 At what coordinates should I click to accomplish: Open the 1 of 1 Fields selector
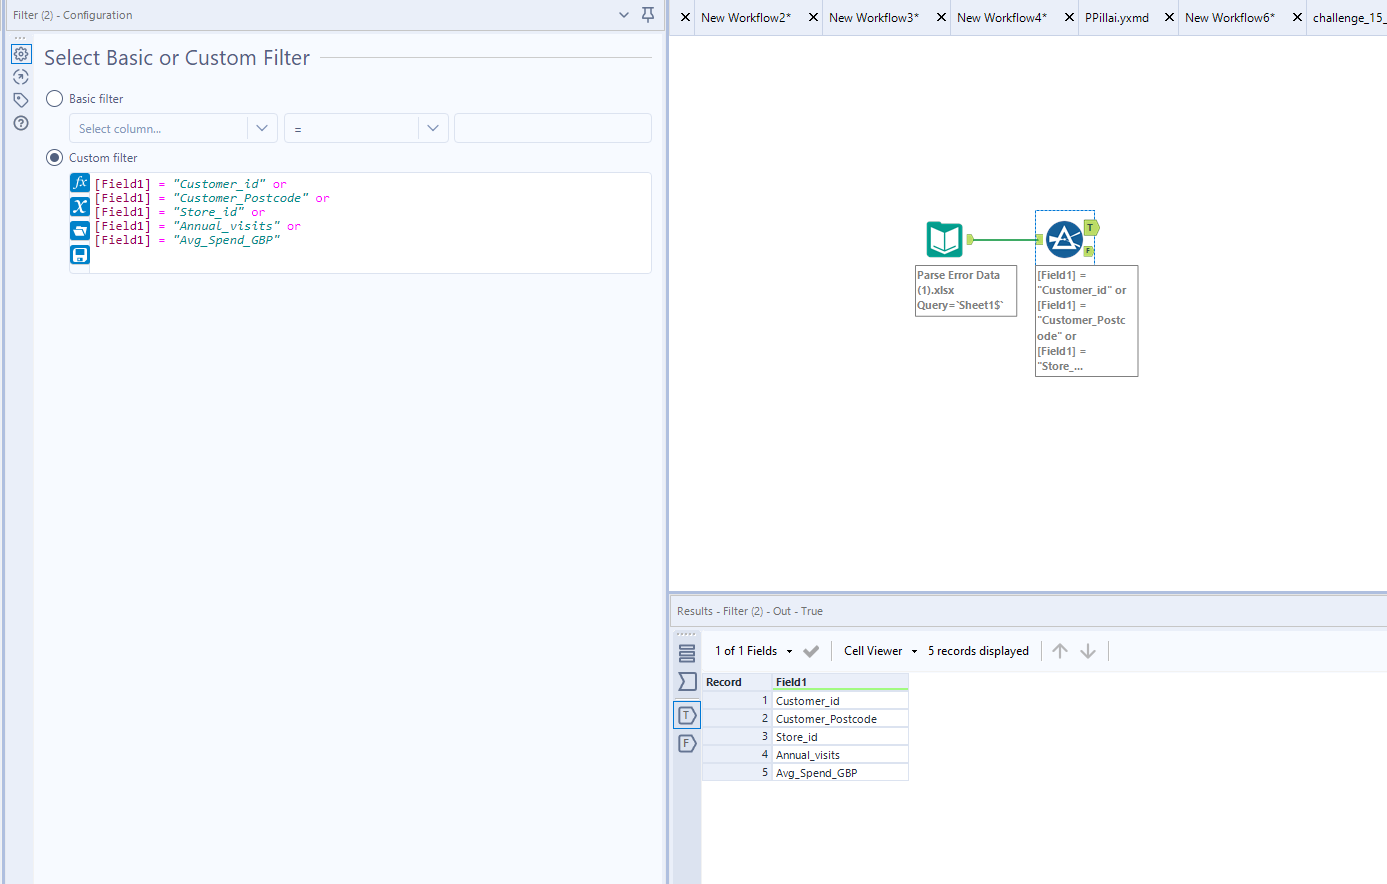click(x=753, y=651)
